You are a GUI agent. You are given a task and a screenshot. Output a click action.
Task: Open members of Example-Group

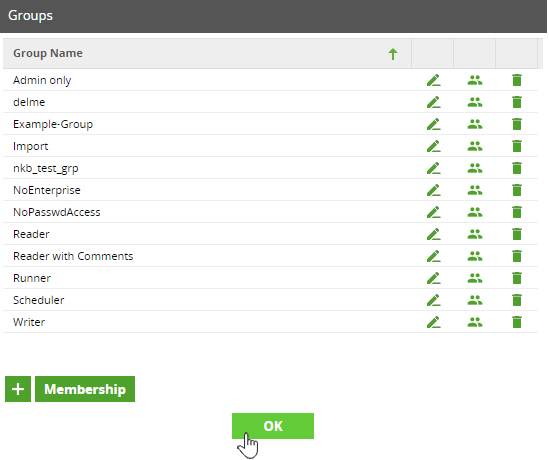[x=475, y=124]
